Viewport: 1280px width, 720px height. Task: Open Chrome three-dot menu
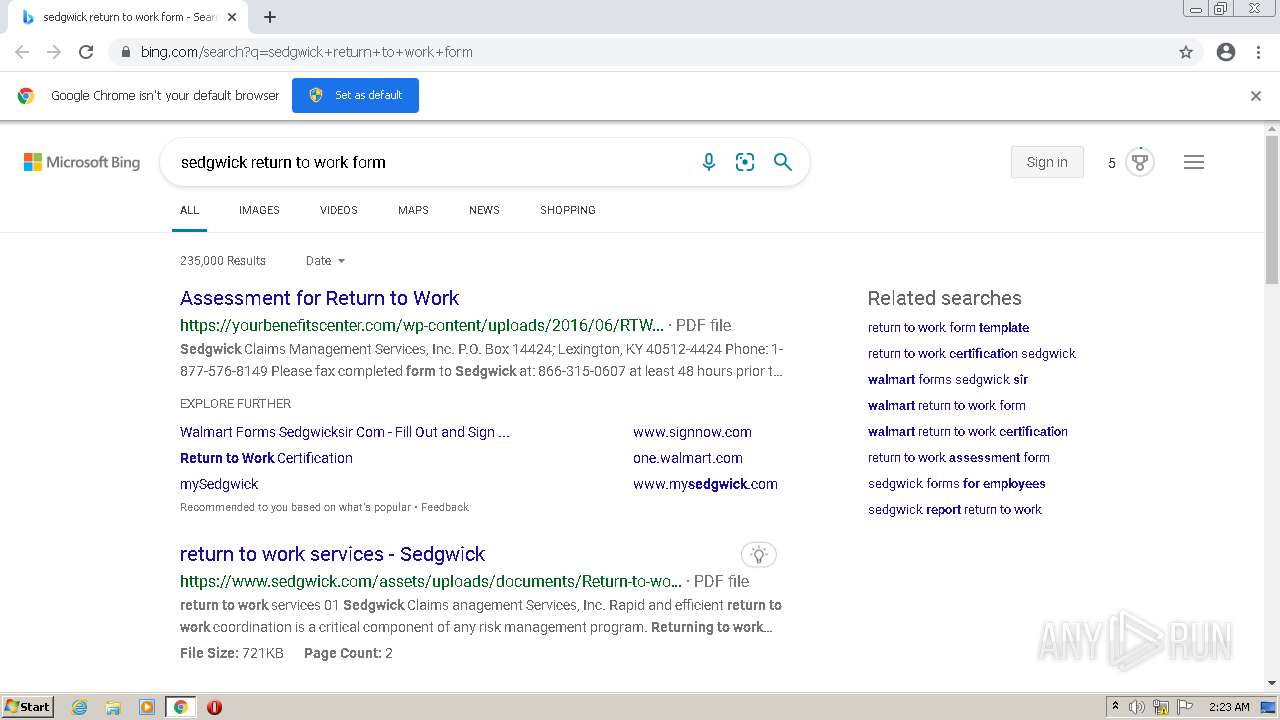1258,52
